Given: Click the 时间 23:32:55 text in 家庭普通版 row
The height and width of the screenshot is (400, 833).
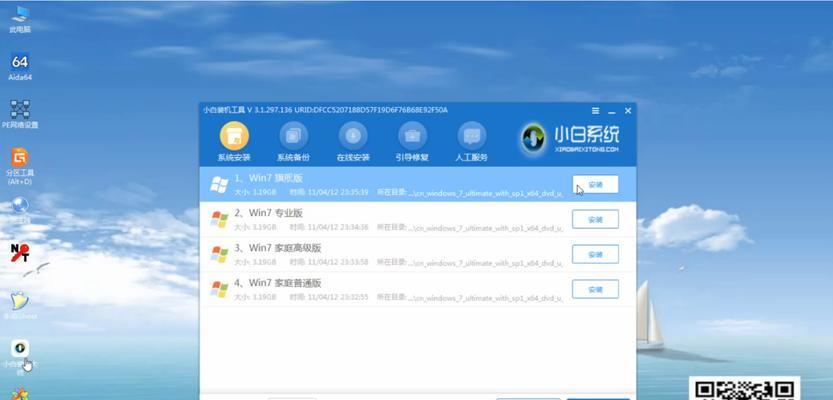Looking at the screenshot, I should (328, 297).
